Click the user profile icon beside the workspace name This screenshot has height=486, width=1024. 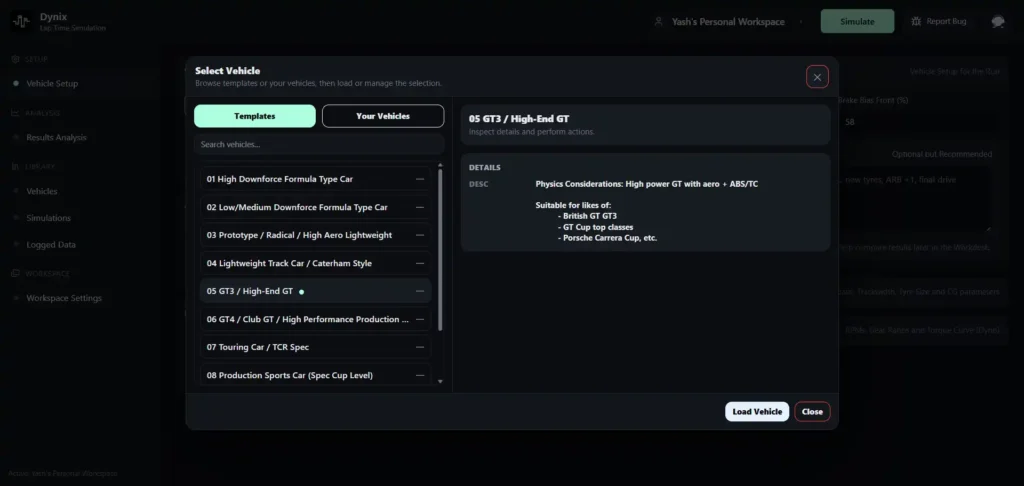(658, 22)
